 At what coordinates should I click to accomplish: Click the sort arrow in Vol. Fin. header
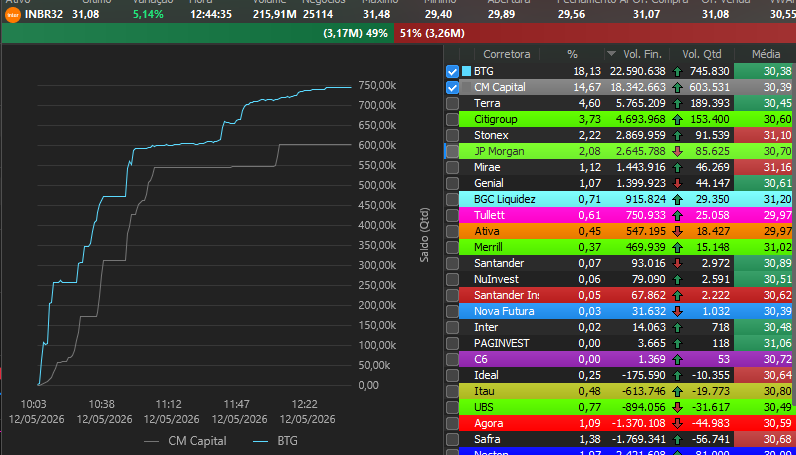tap(612, 54)
